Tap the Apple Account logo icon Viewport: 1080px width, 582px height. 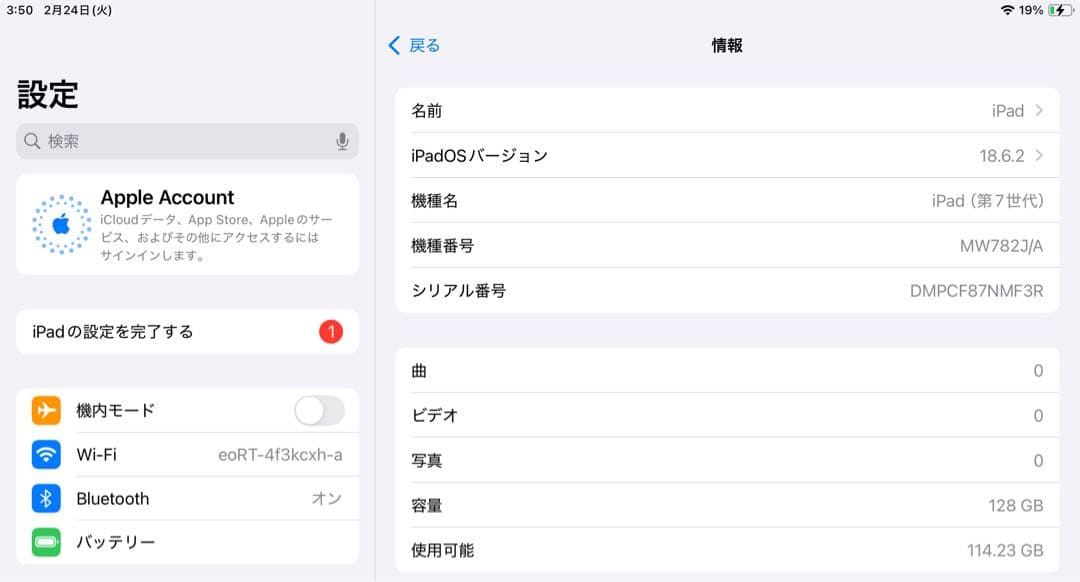click(x=61, y=225)
